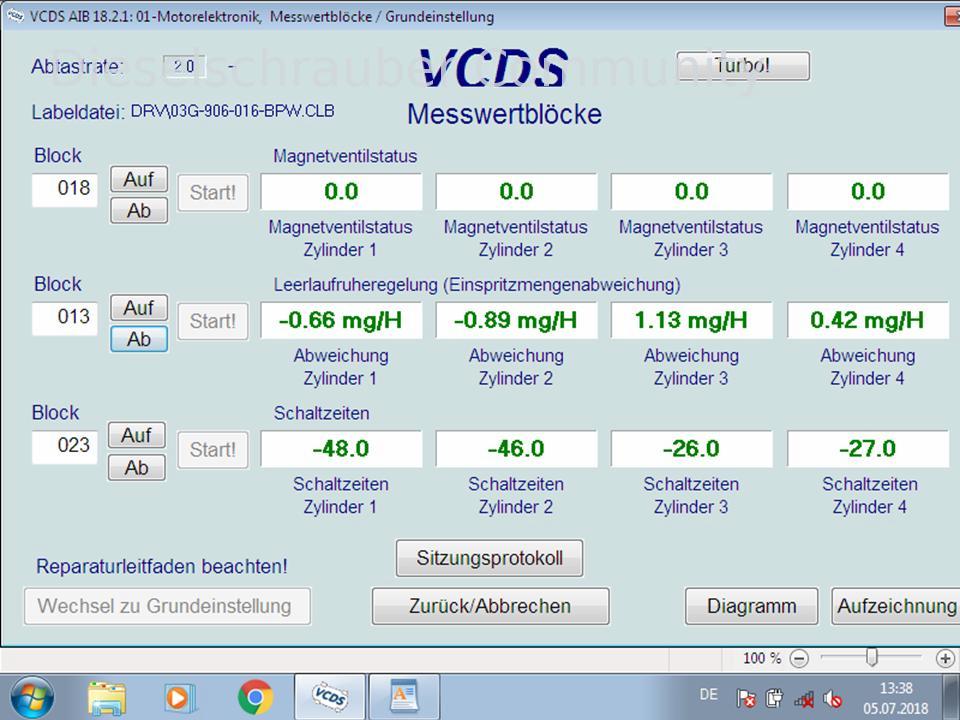Open File Explorer from the taskbar

(107, 697)
